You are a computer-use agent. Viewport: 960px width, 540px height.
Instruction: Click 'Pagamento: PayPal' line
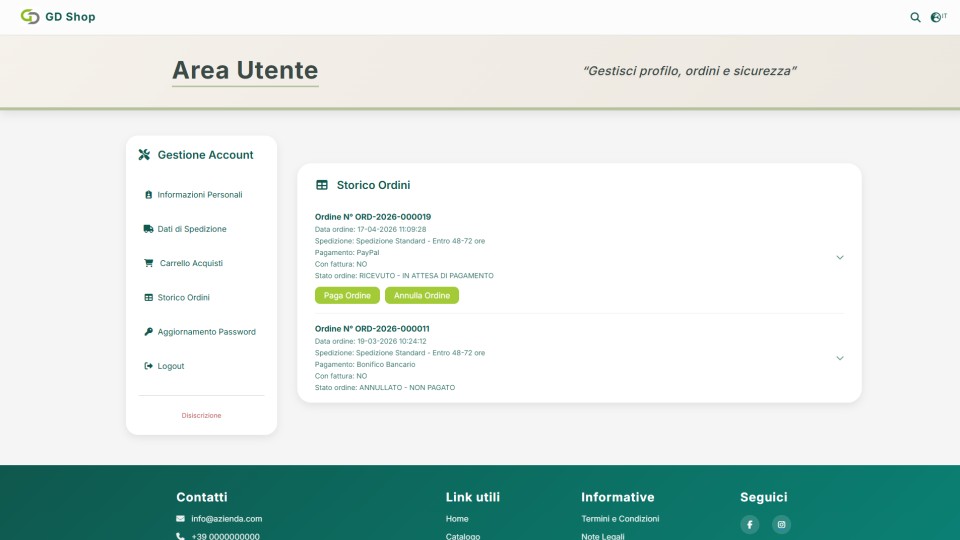click(347, 253)
